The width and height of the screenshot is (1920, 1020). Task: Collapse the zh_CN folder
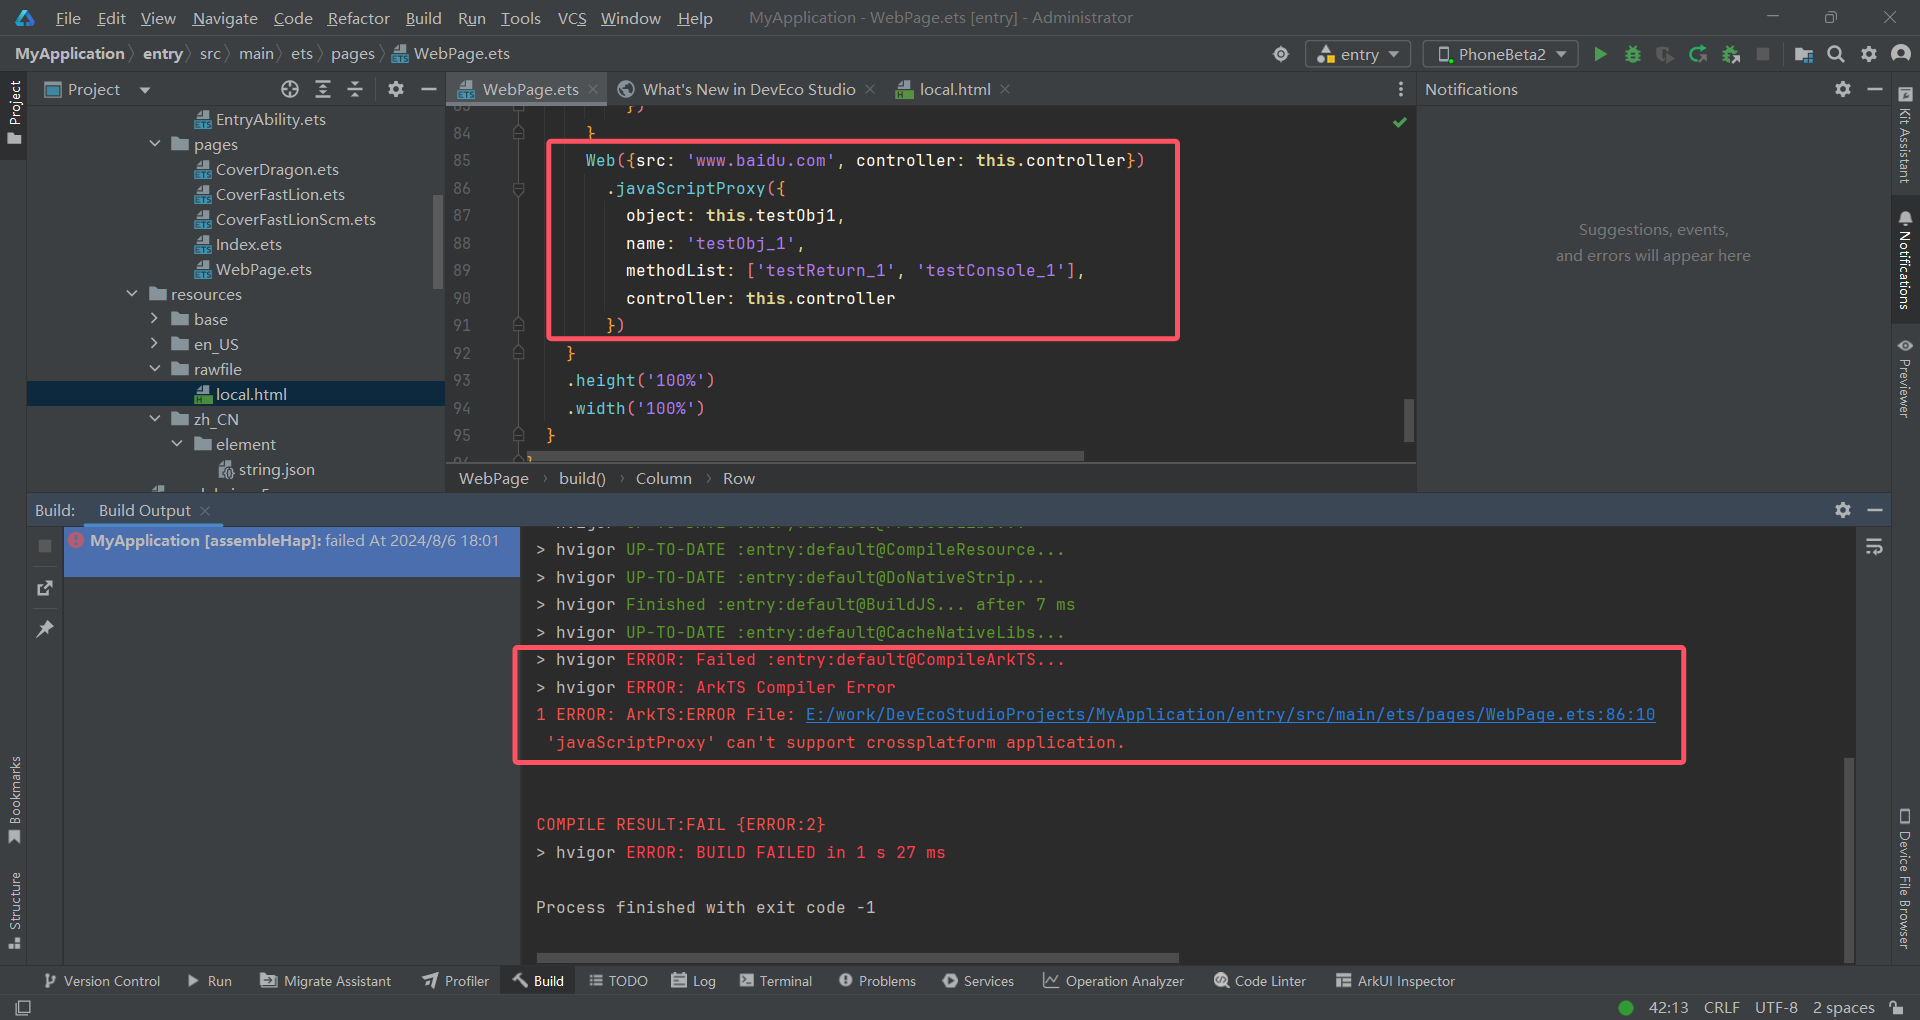click(x=155, y=419)
